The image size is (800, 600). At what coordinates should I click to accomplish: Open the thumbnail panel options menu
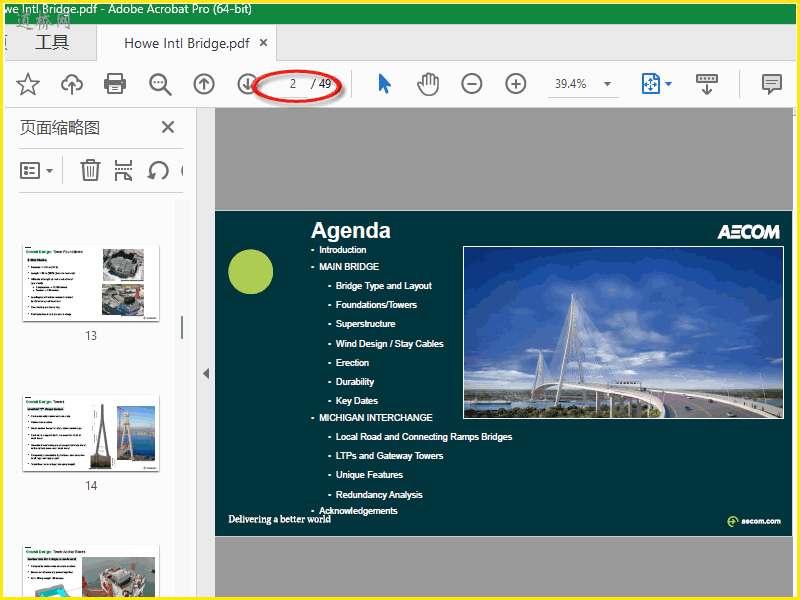tap(37, 170)
